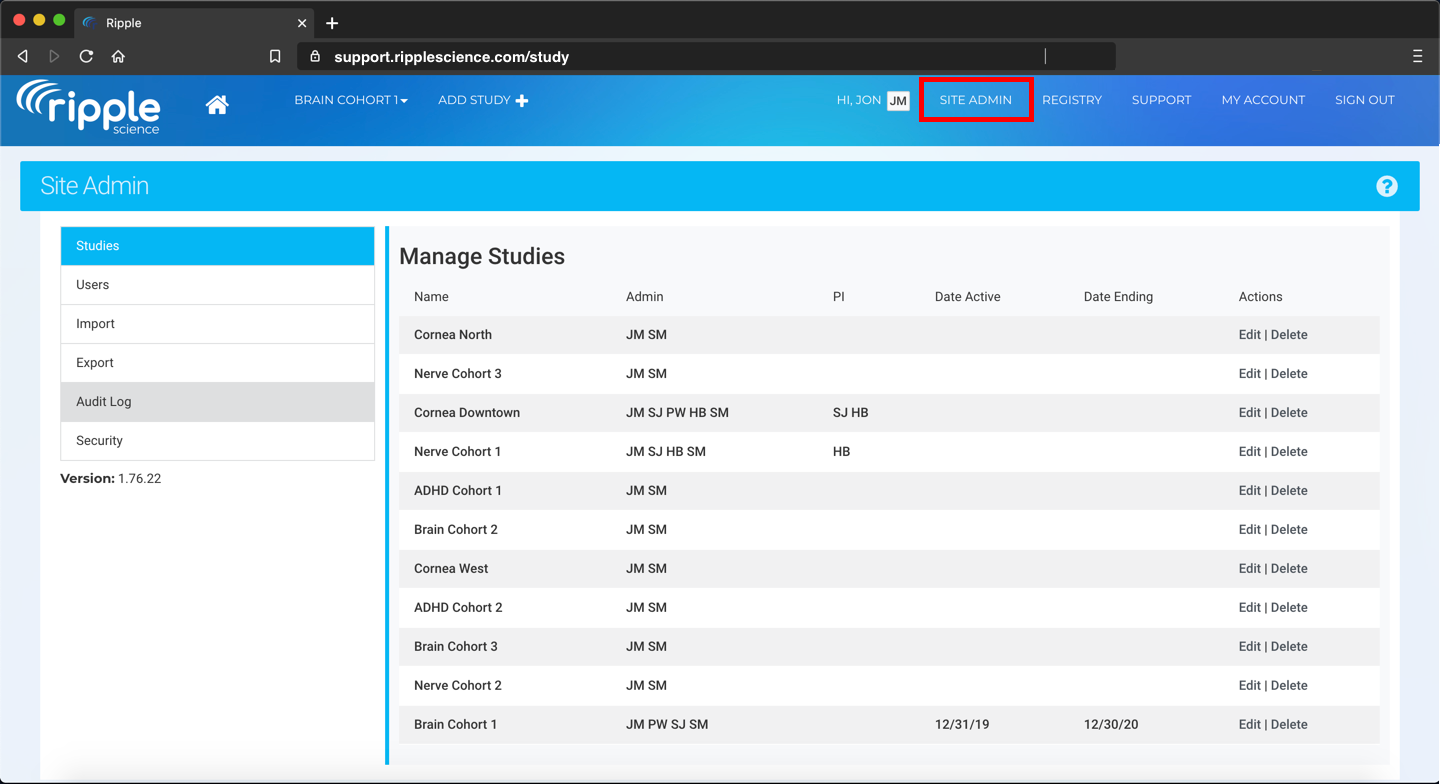Click the browser home icon

click(x=118, y=57)
